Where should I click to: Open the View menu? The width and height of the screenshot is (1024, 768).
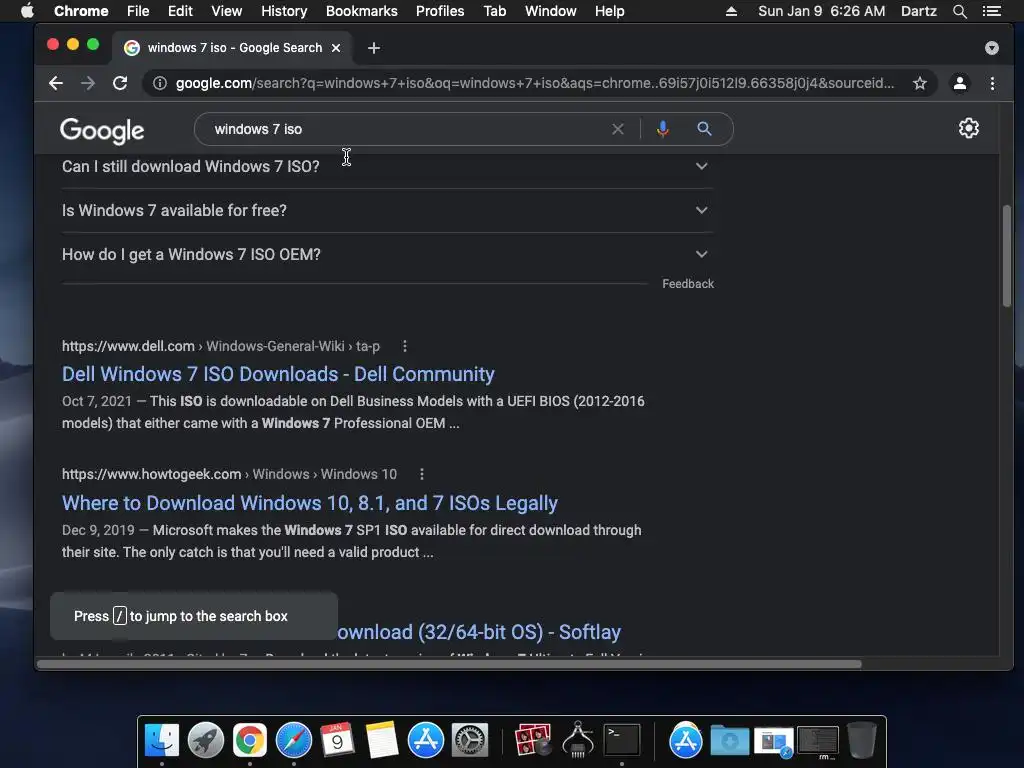[227, 11]
